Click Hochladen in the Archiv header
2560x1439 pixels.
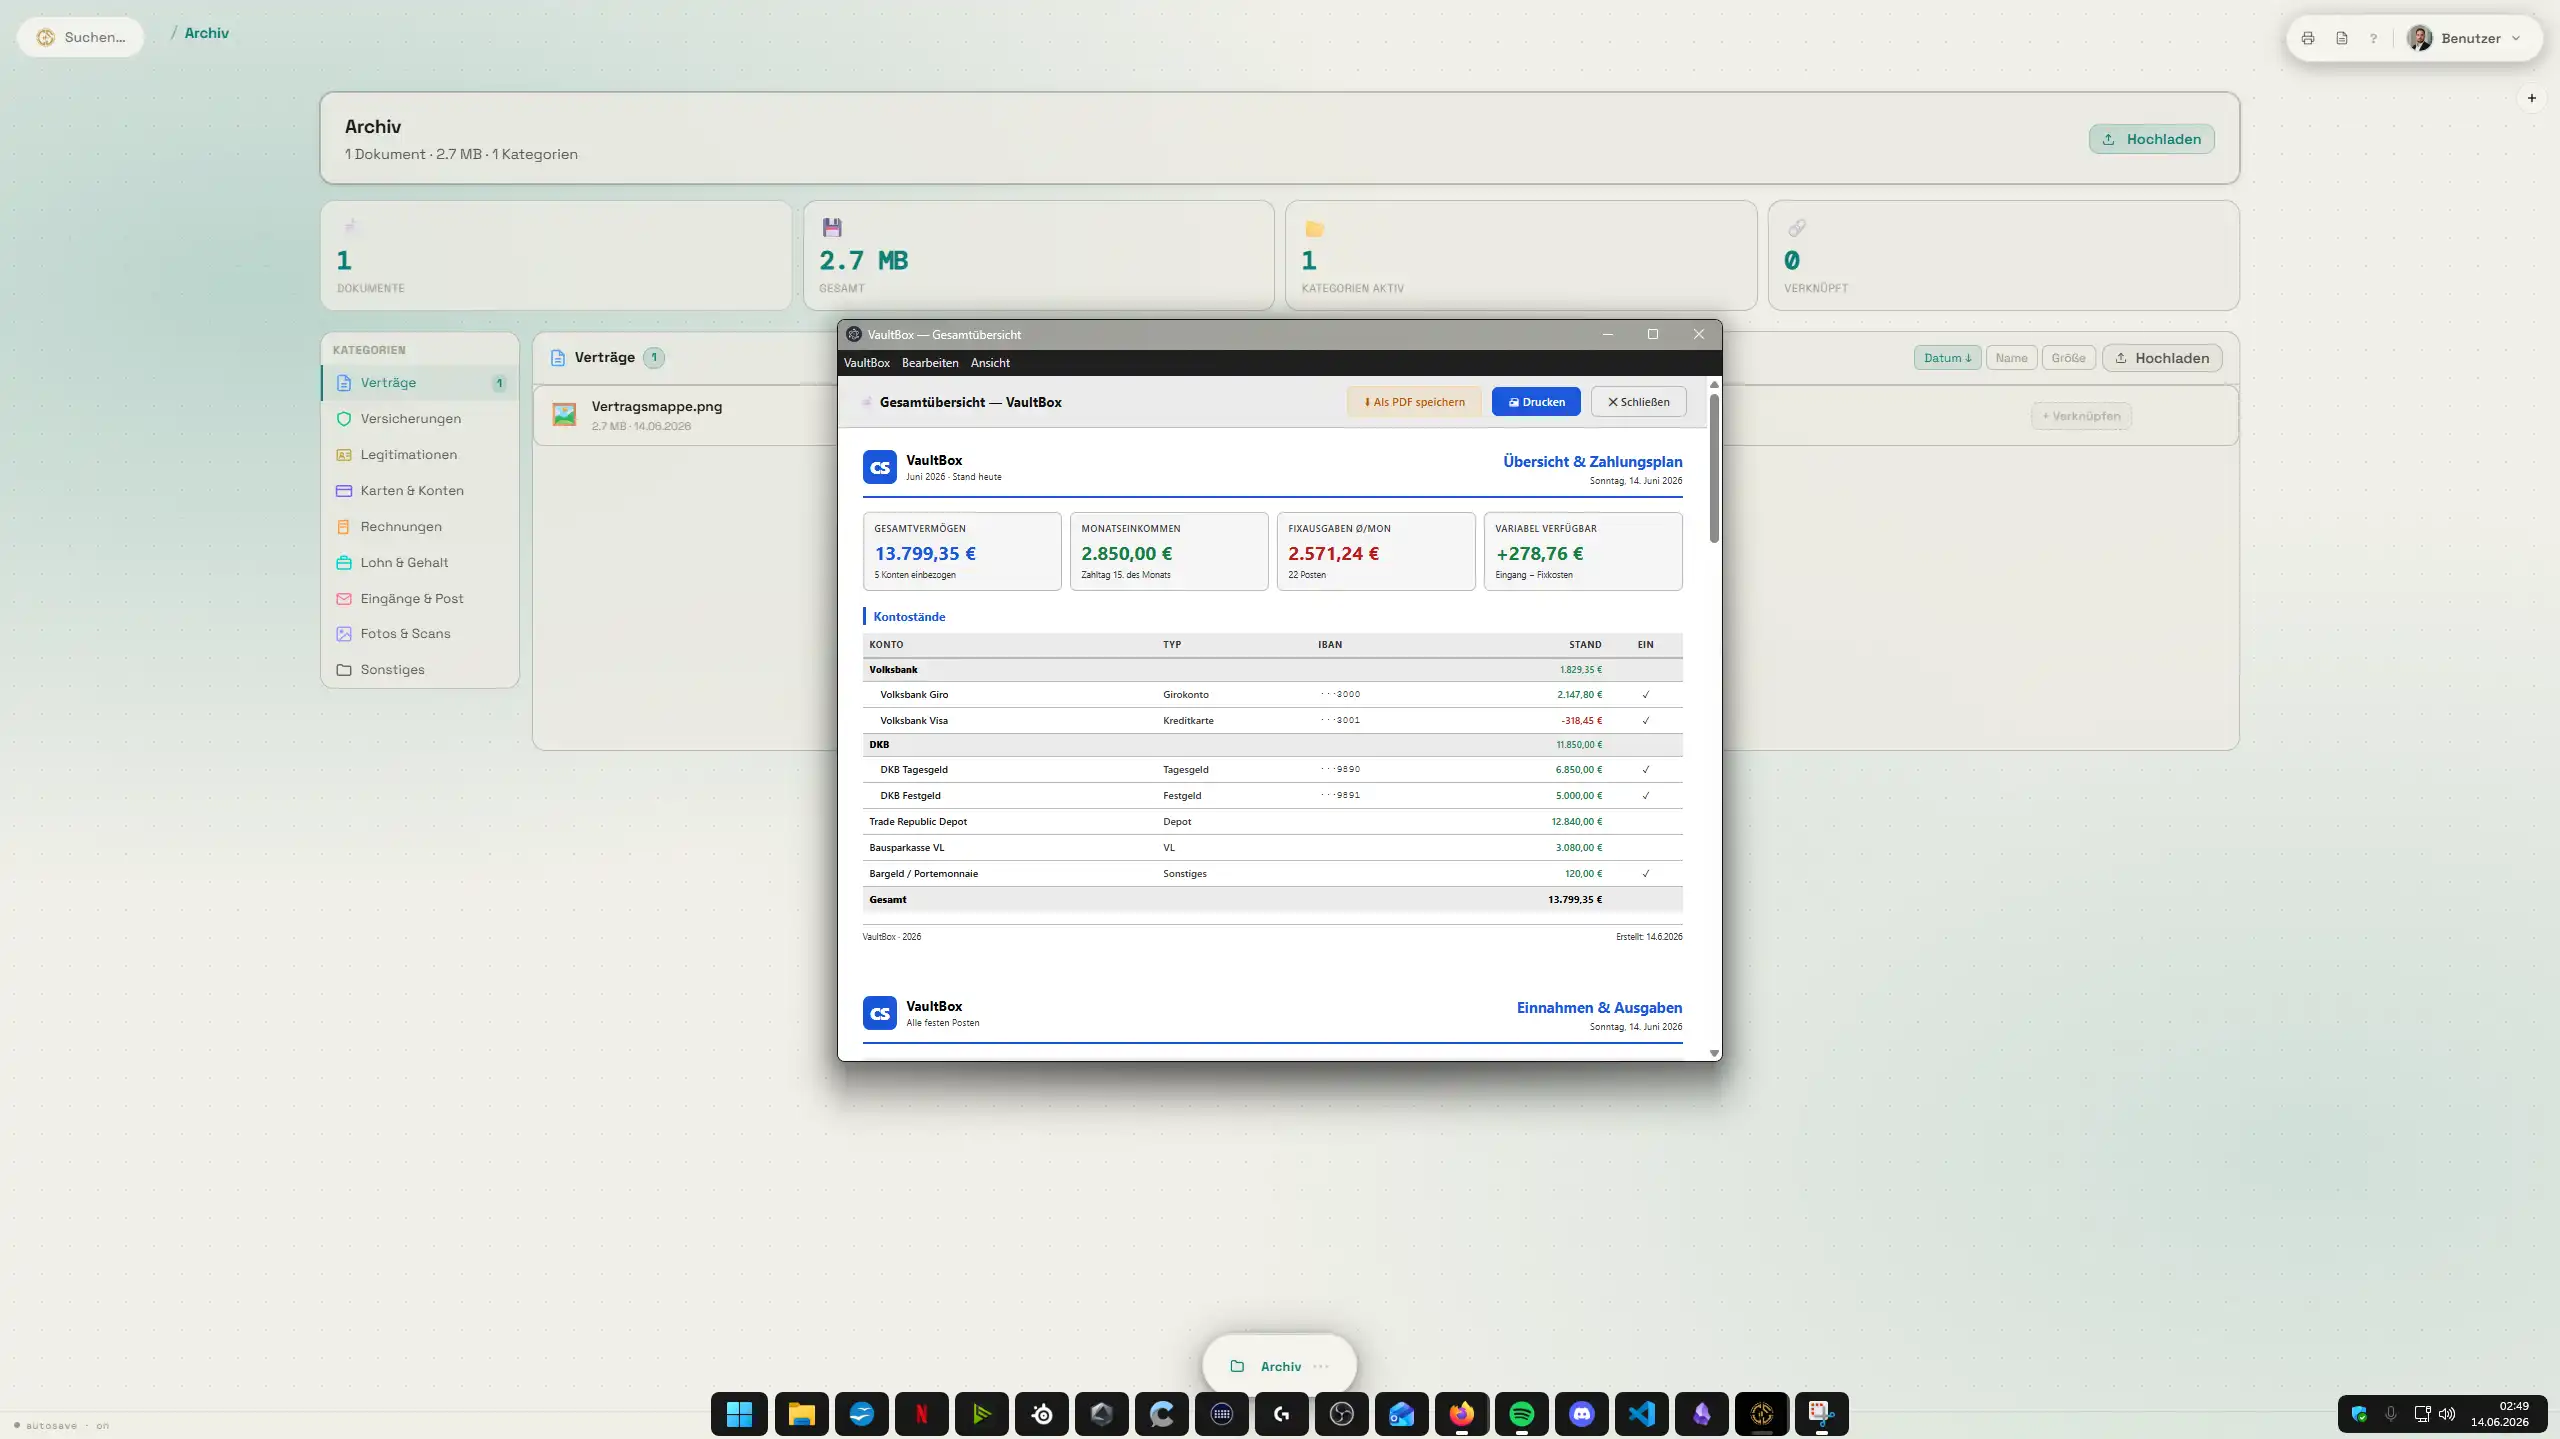click(x=2151, y=139)
